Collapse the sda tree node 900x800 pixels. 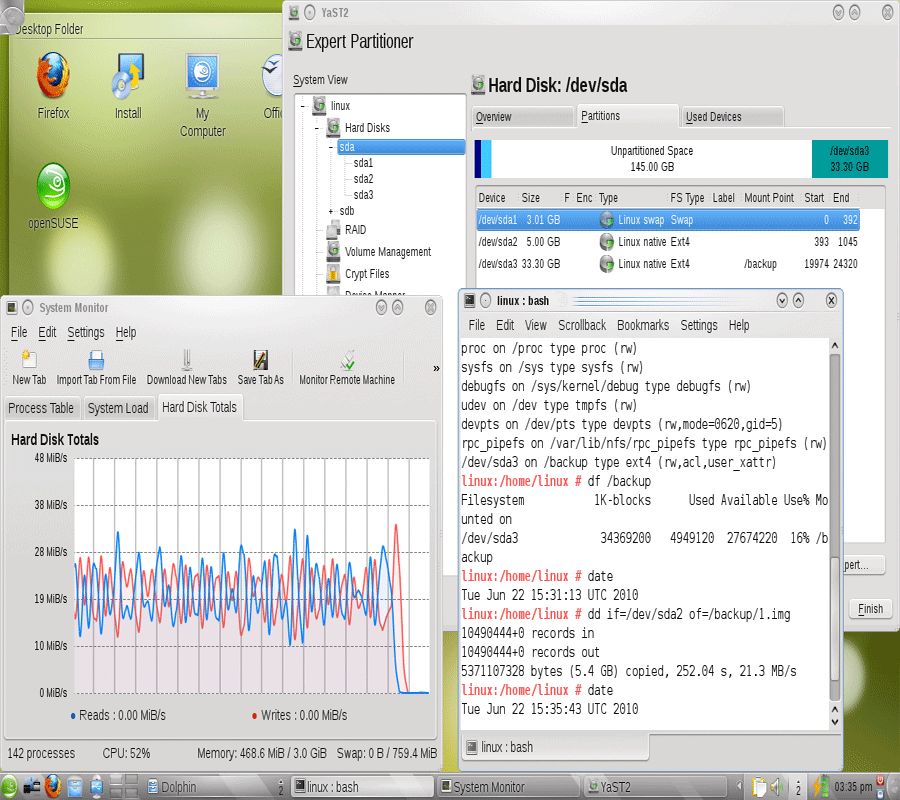click(331, 147)
